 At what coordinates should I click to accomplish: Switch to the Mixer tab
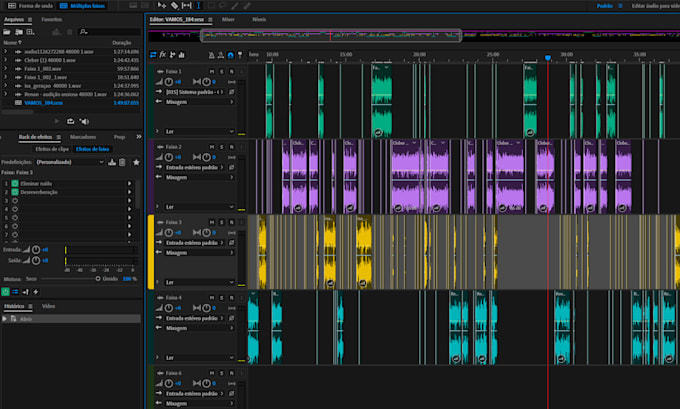pyautogui.click(x=228, y=20)
